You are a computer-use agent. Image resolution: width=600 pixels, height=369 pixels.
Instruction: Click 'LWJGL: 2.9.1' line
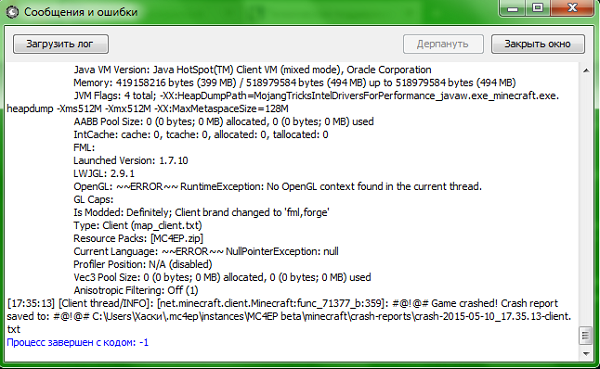[x=104, y=173]
